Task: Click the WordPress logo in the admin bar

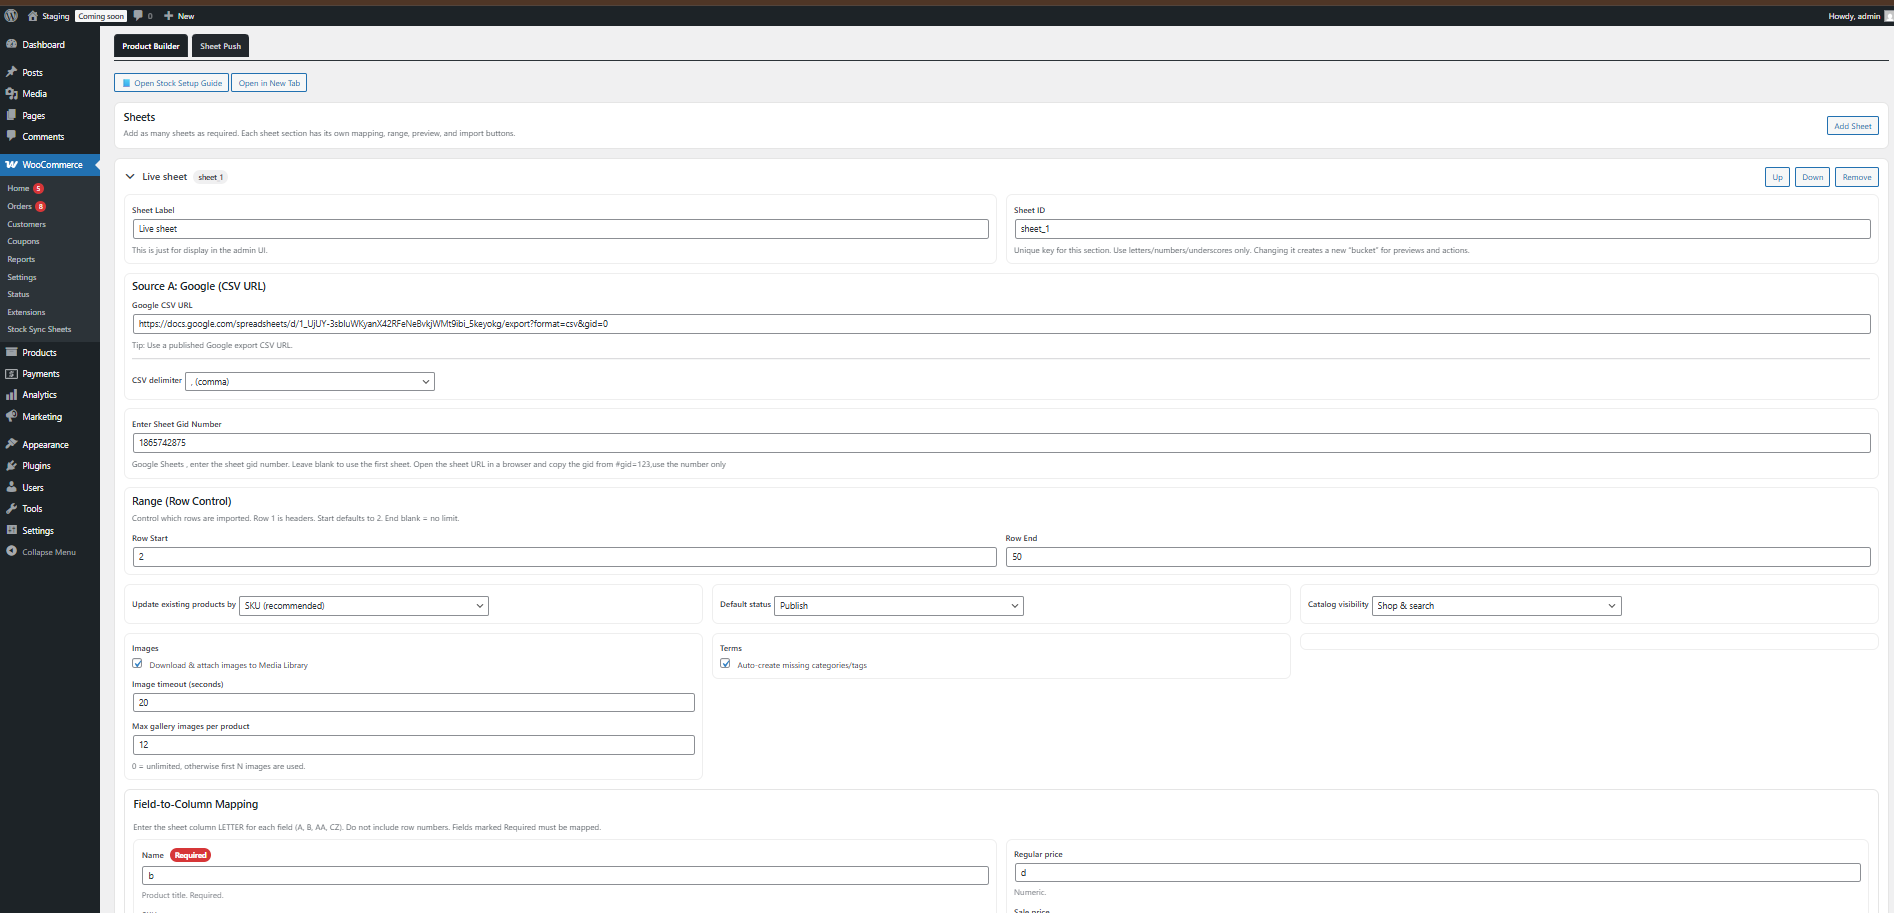Action: click(x=11, y=15)
